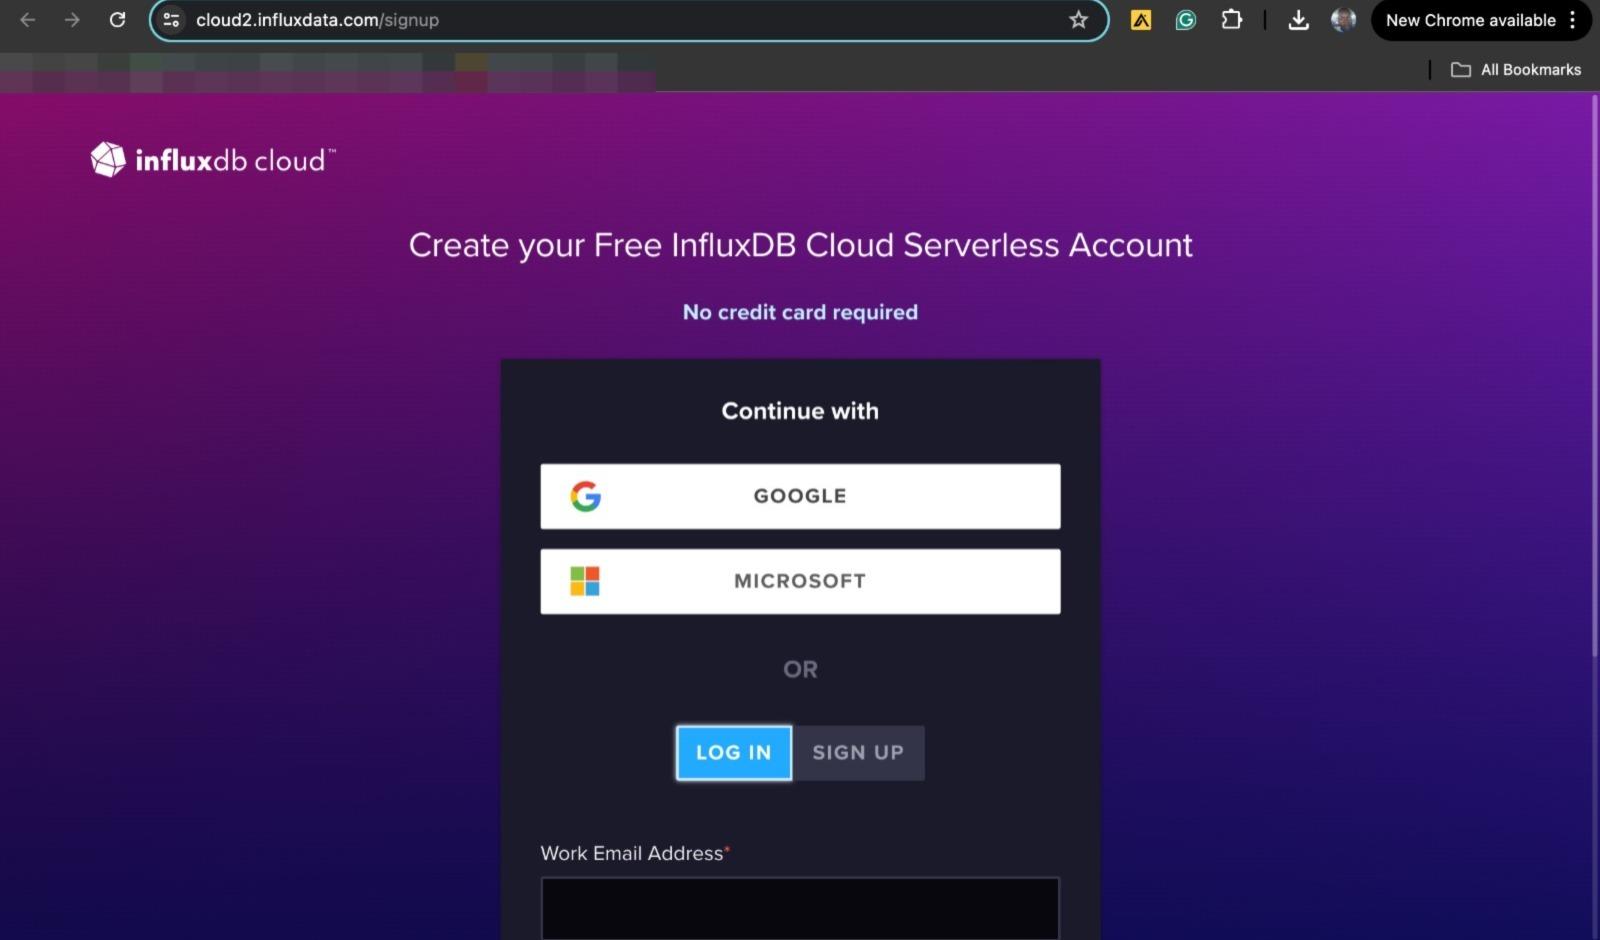Click the Microsoft four-square logo icon
This screenshot has width=1600, height=940.
[585, 581]
